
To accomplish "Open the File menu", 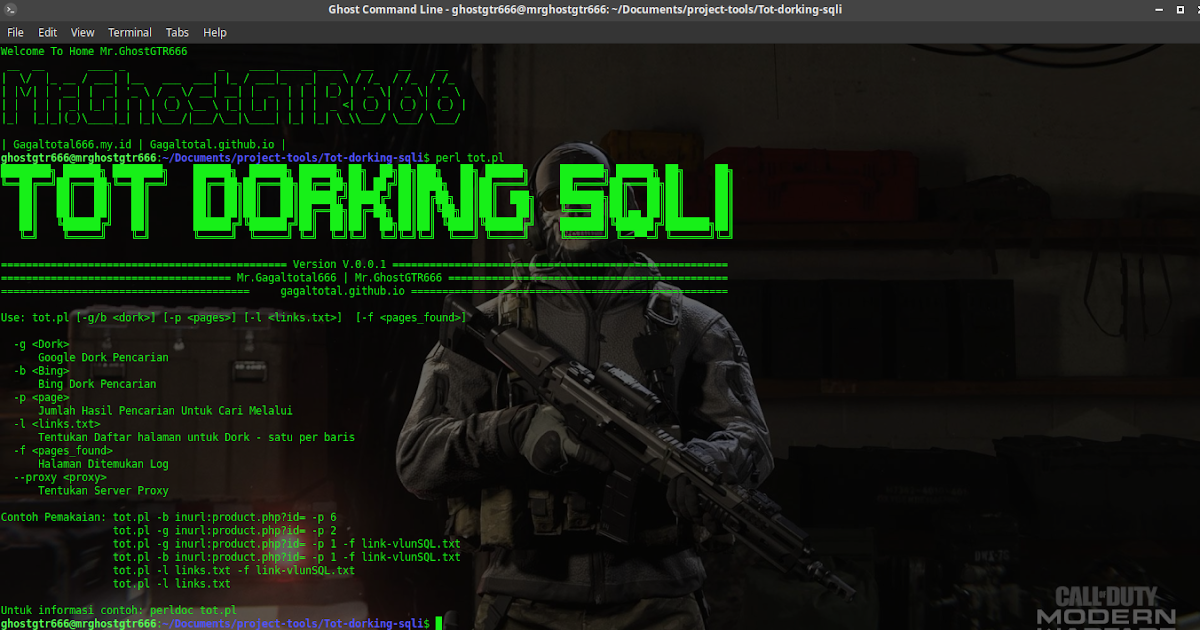I will tap(15, 32).
